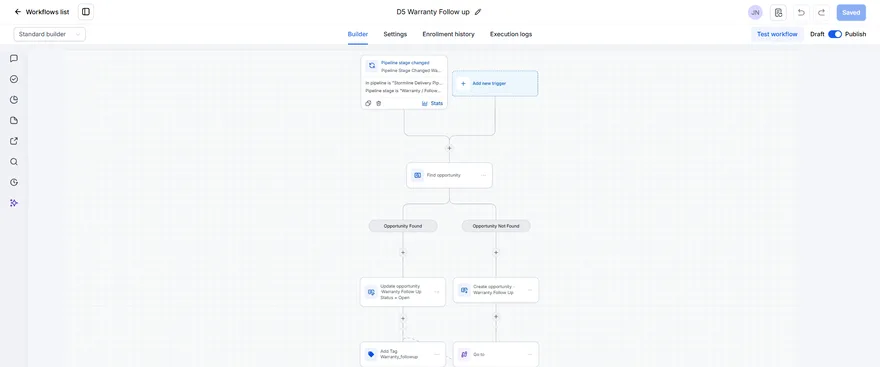
Task: Select the Update opportunity Warranty Follow Up node
Action: [x=403, y=292]
